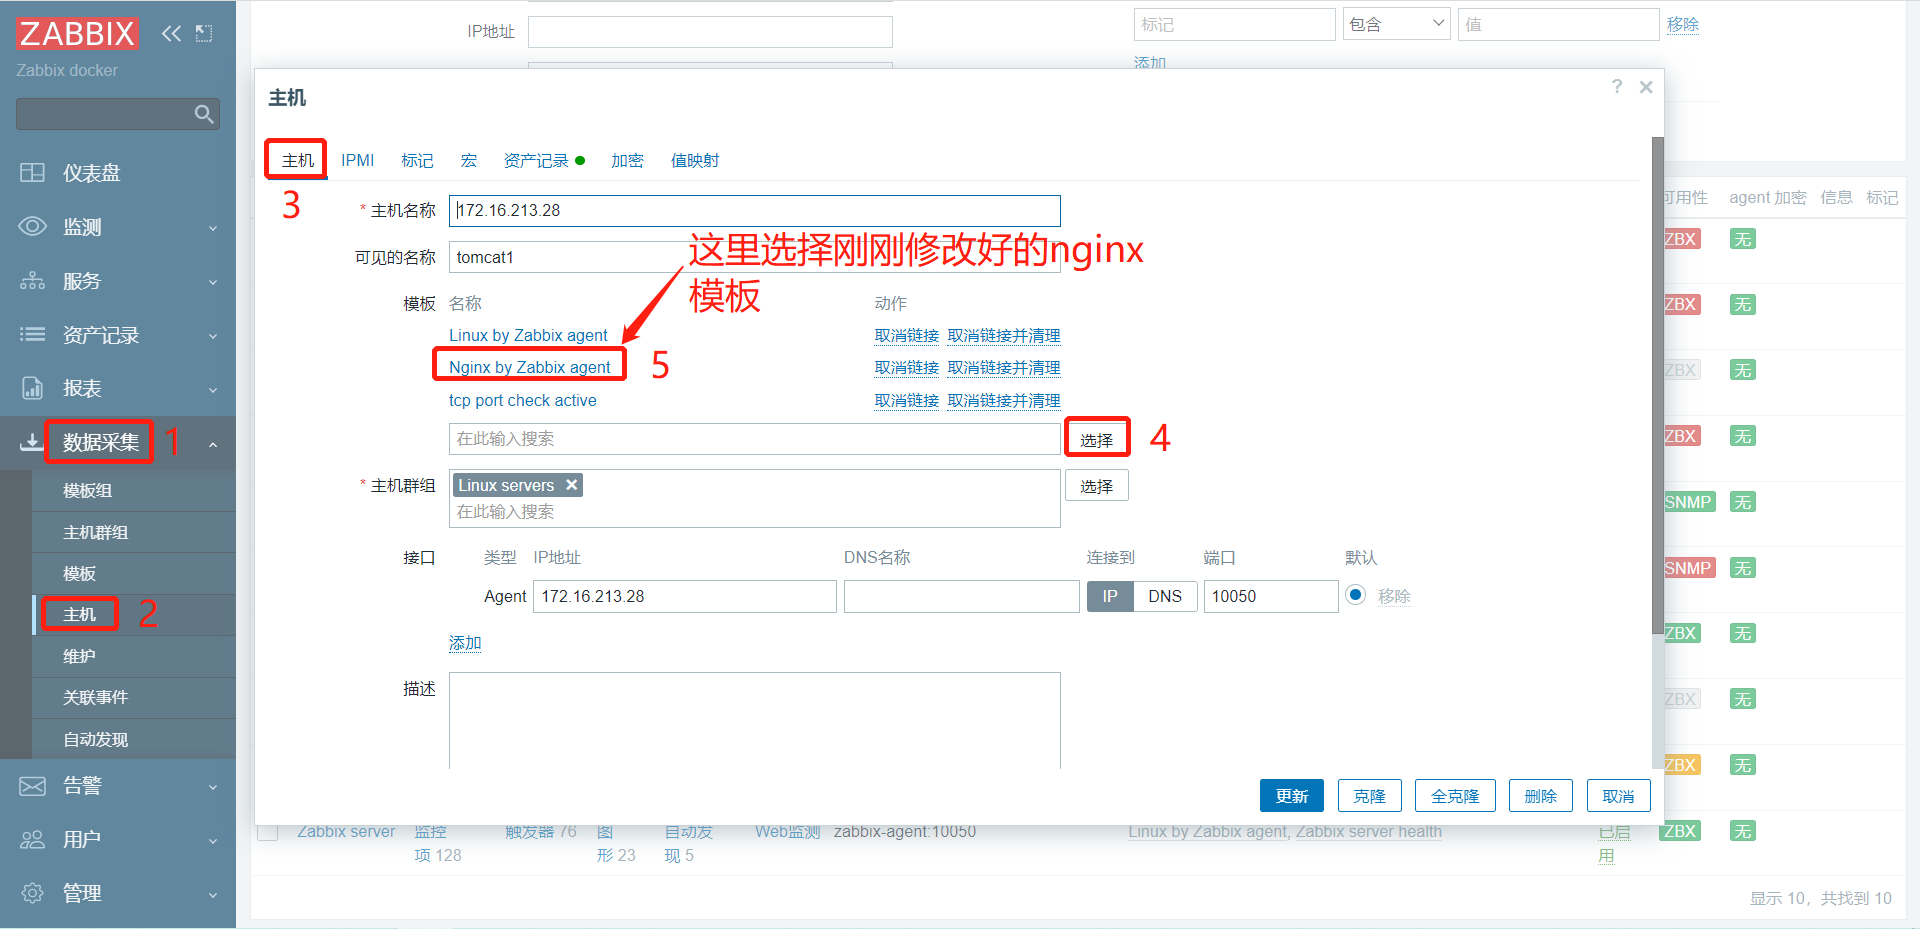Viewport: 1920px width, 929px height.
Task: Switch to the 值映射 tab
Action: click(x=695, y=160)
